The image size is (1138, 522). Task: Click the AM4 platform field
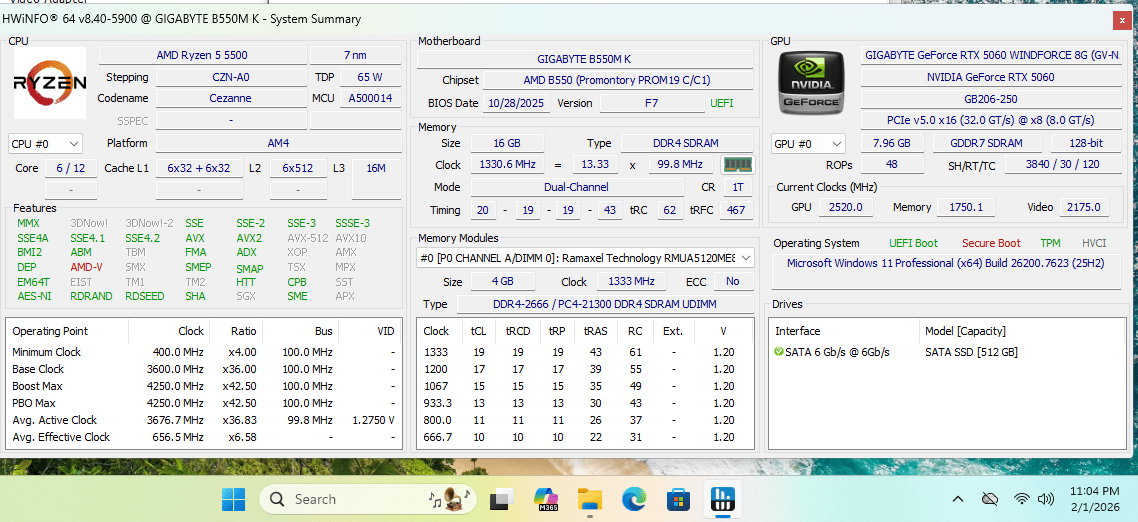278,144
